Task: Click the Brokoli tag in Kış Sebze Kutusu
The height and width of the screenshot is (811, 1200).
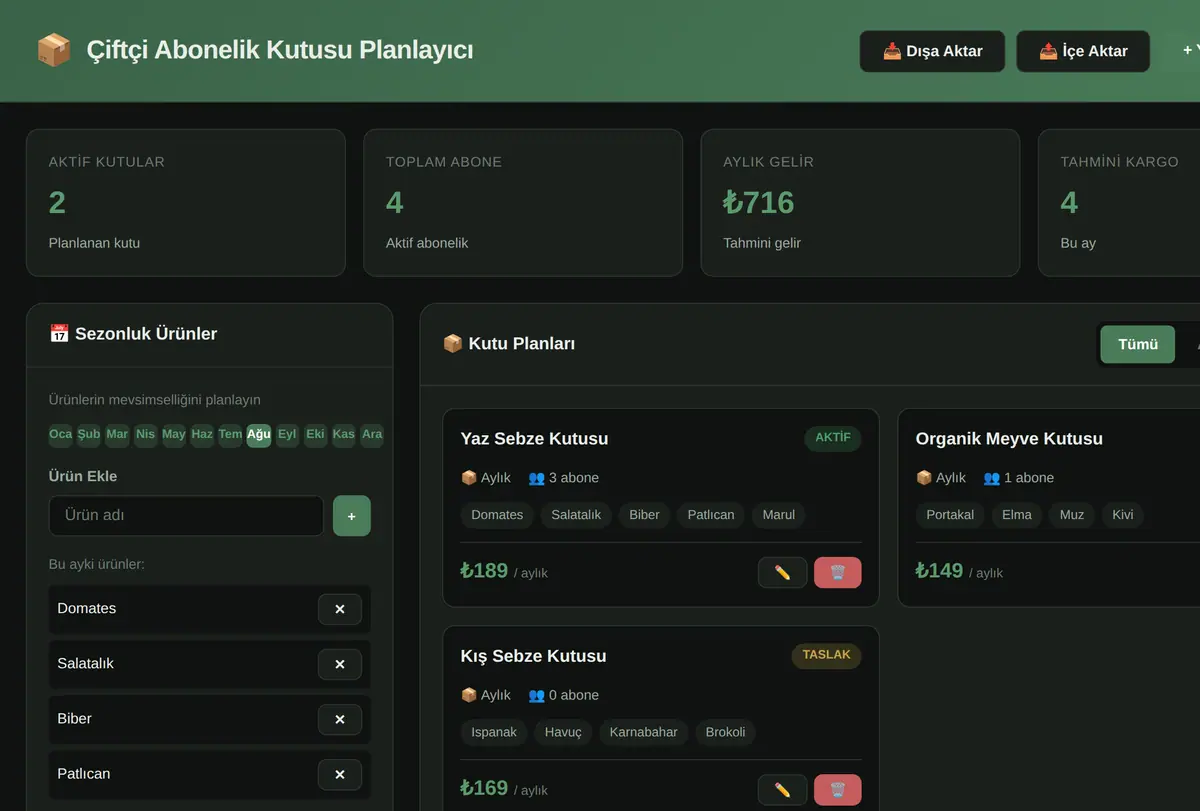Action: 725,732
